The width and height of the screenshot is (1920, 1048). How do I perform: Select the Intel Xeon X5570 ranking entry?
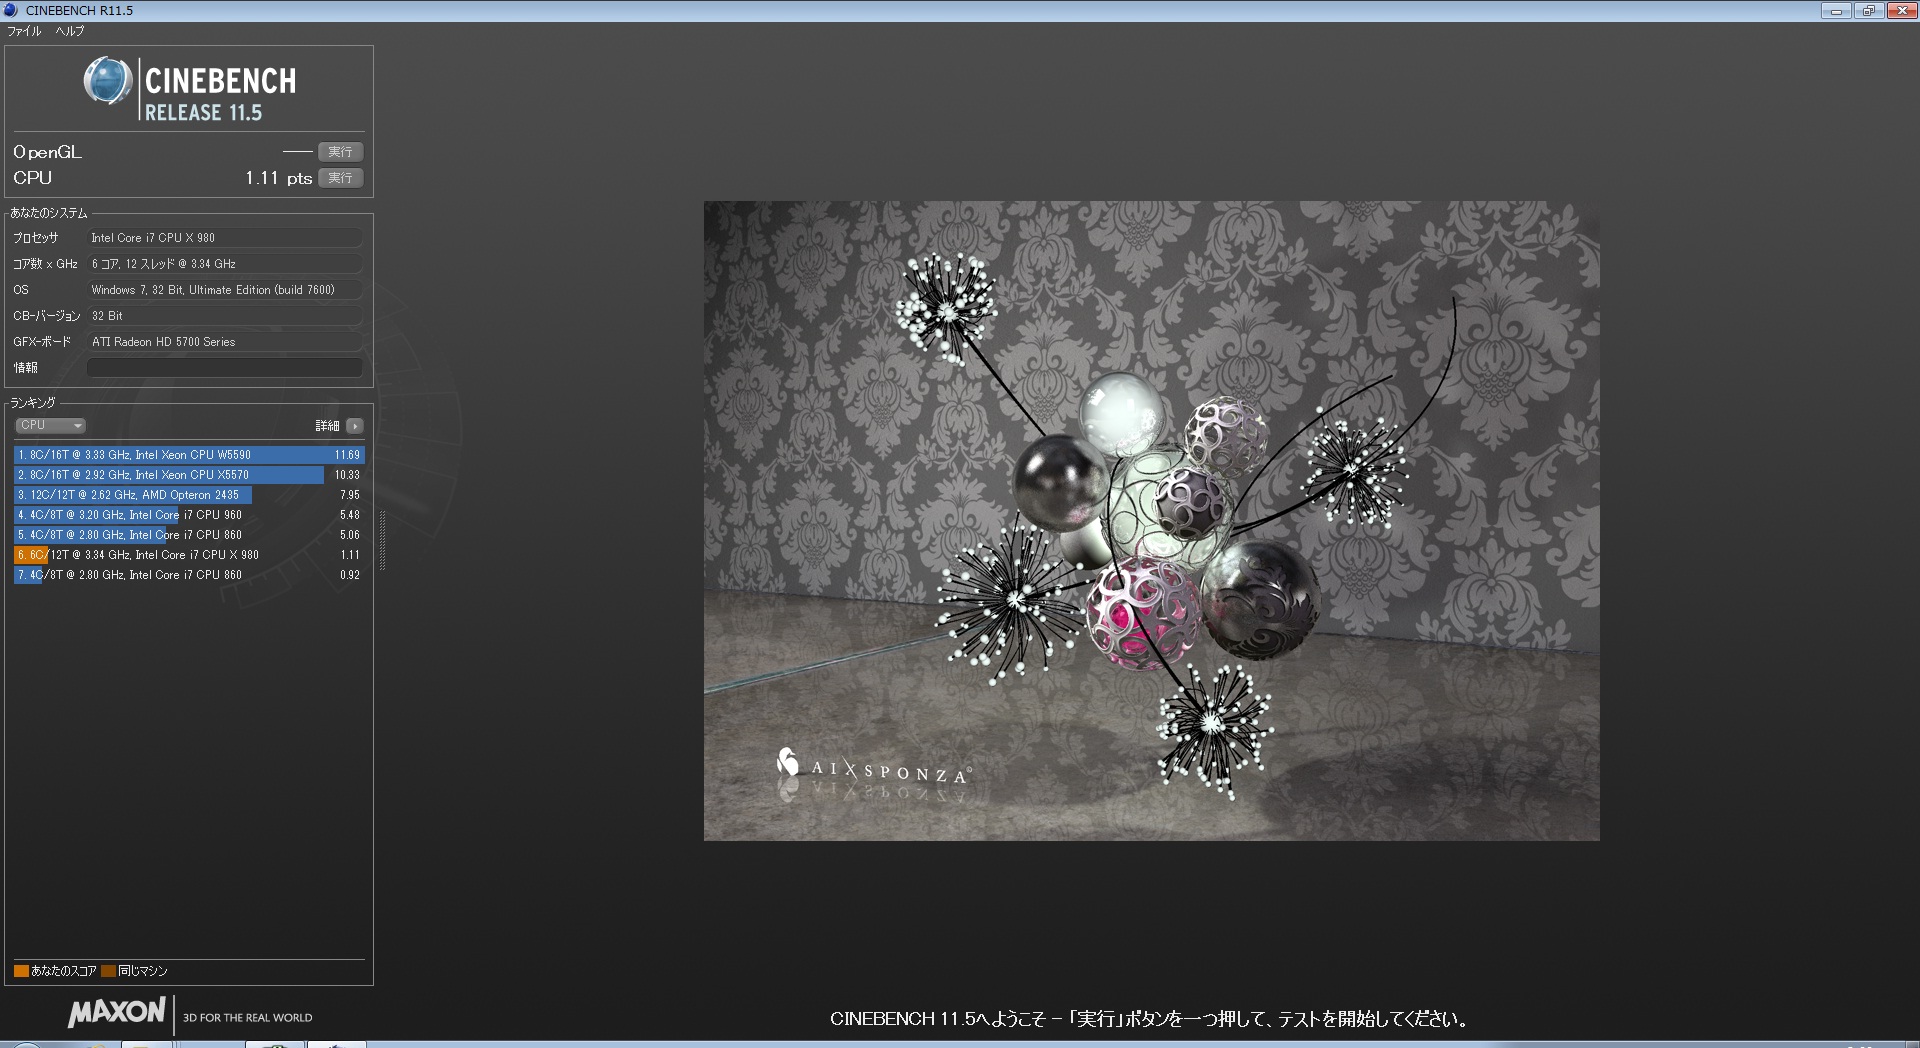pos(188,475)
